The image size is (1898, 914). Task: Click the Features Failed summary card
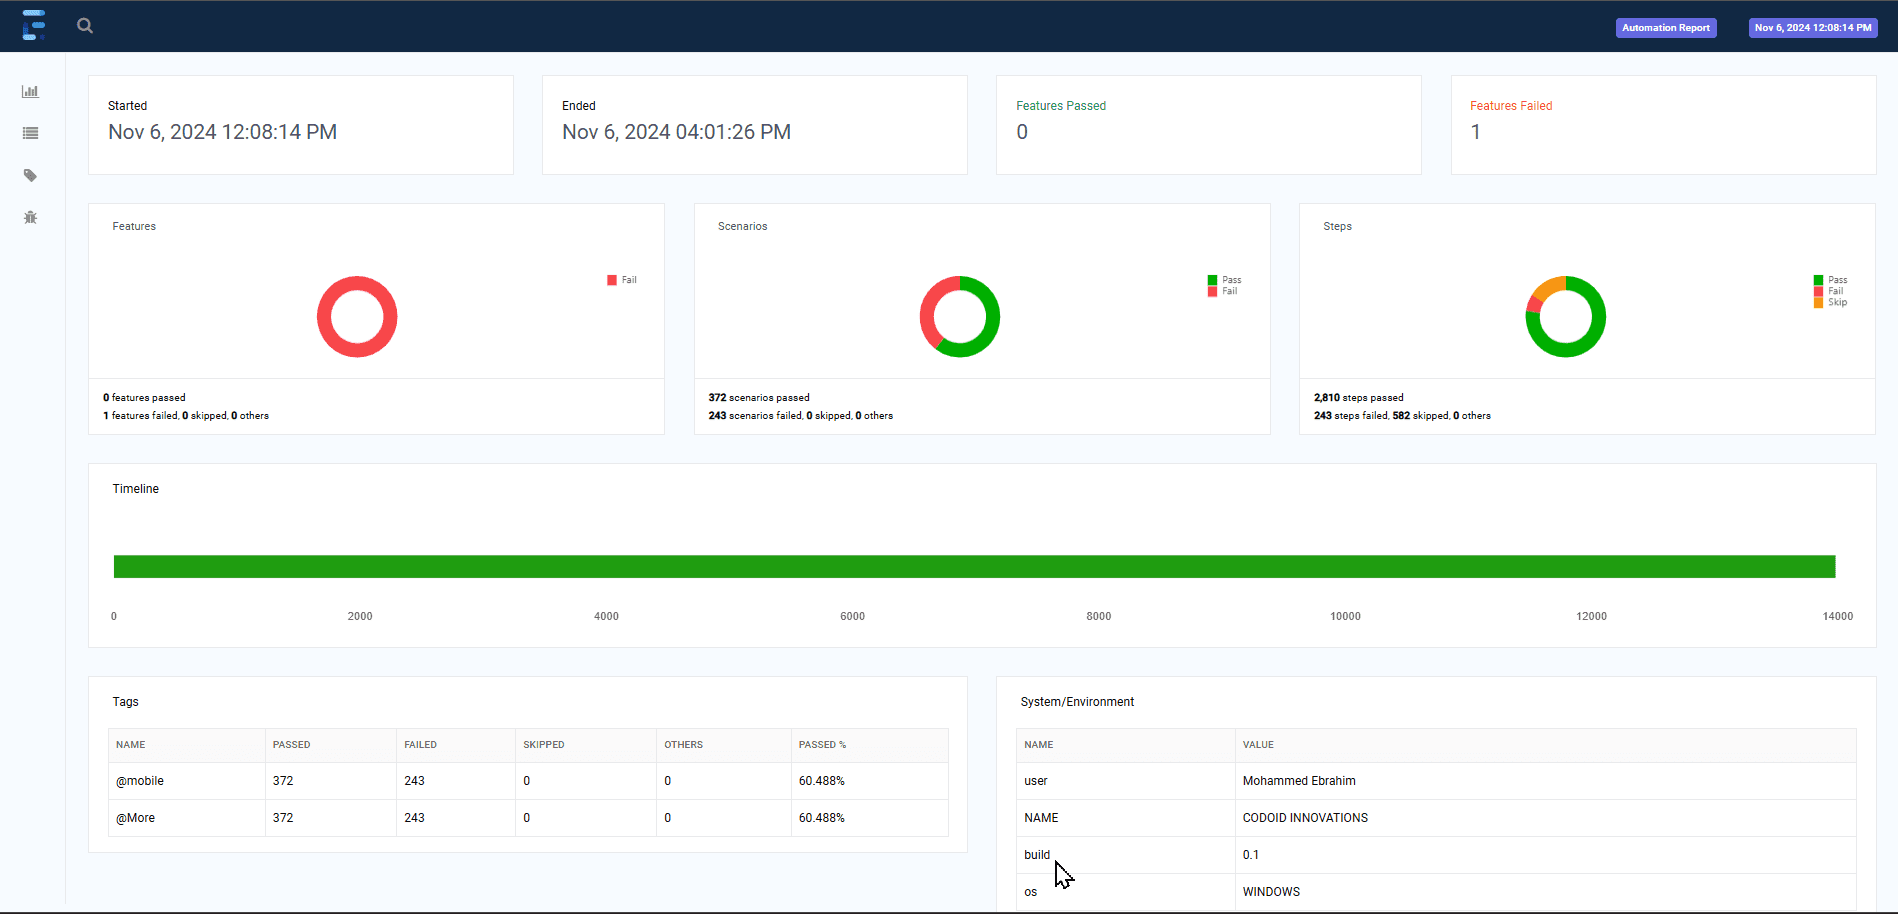pyautogui.click(x=1662, y=124)
